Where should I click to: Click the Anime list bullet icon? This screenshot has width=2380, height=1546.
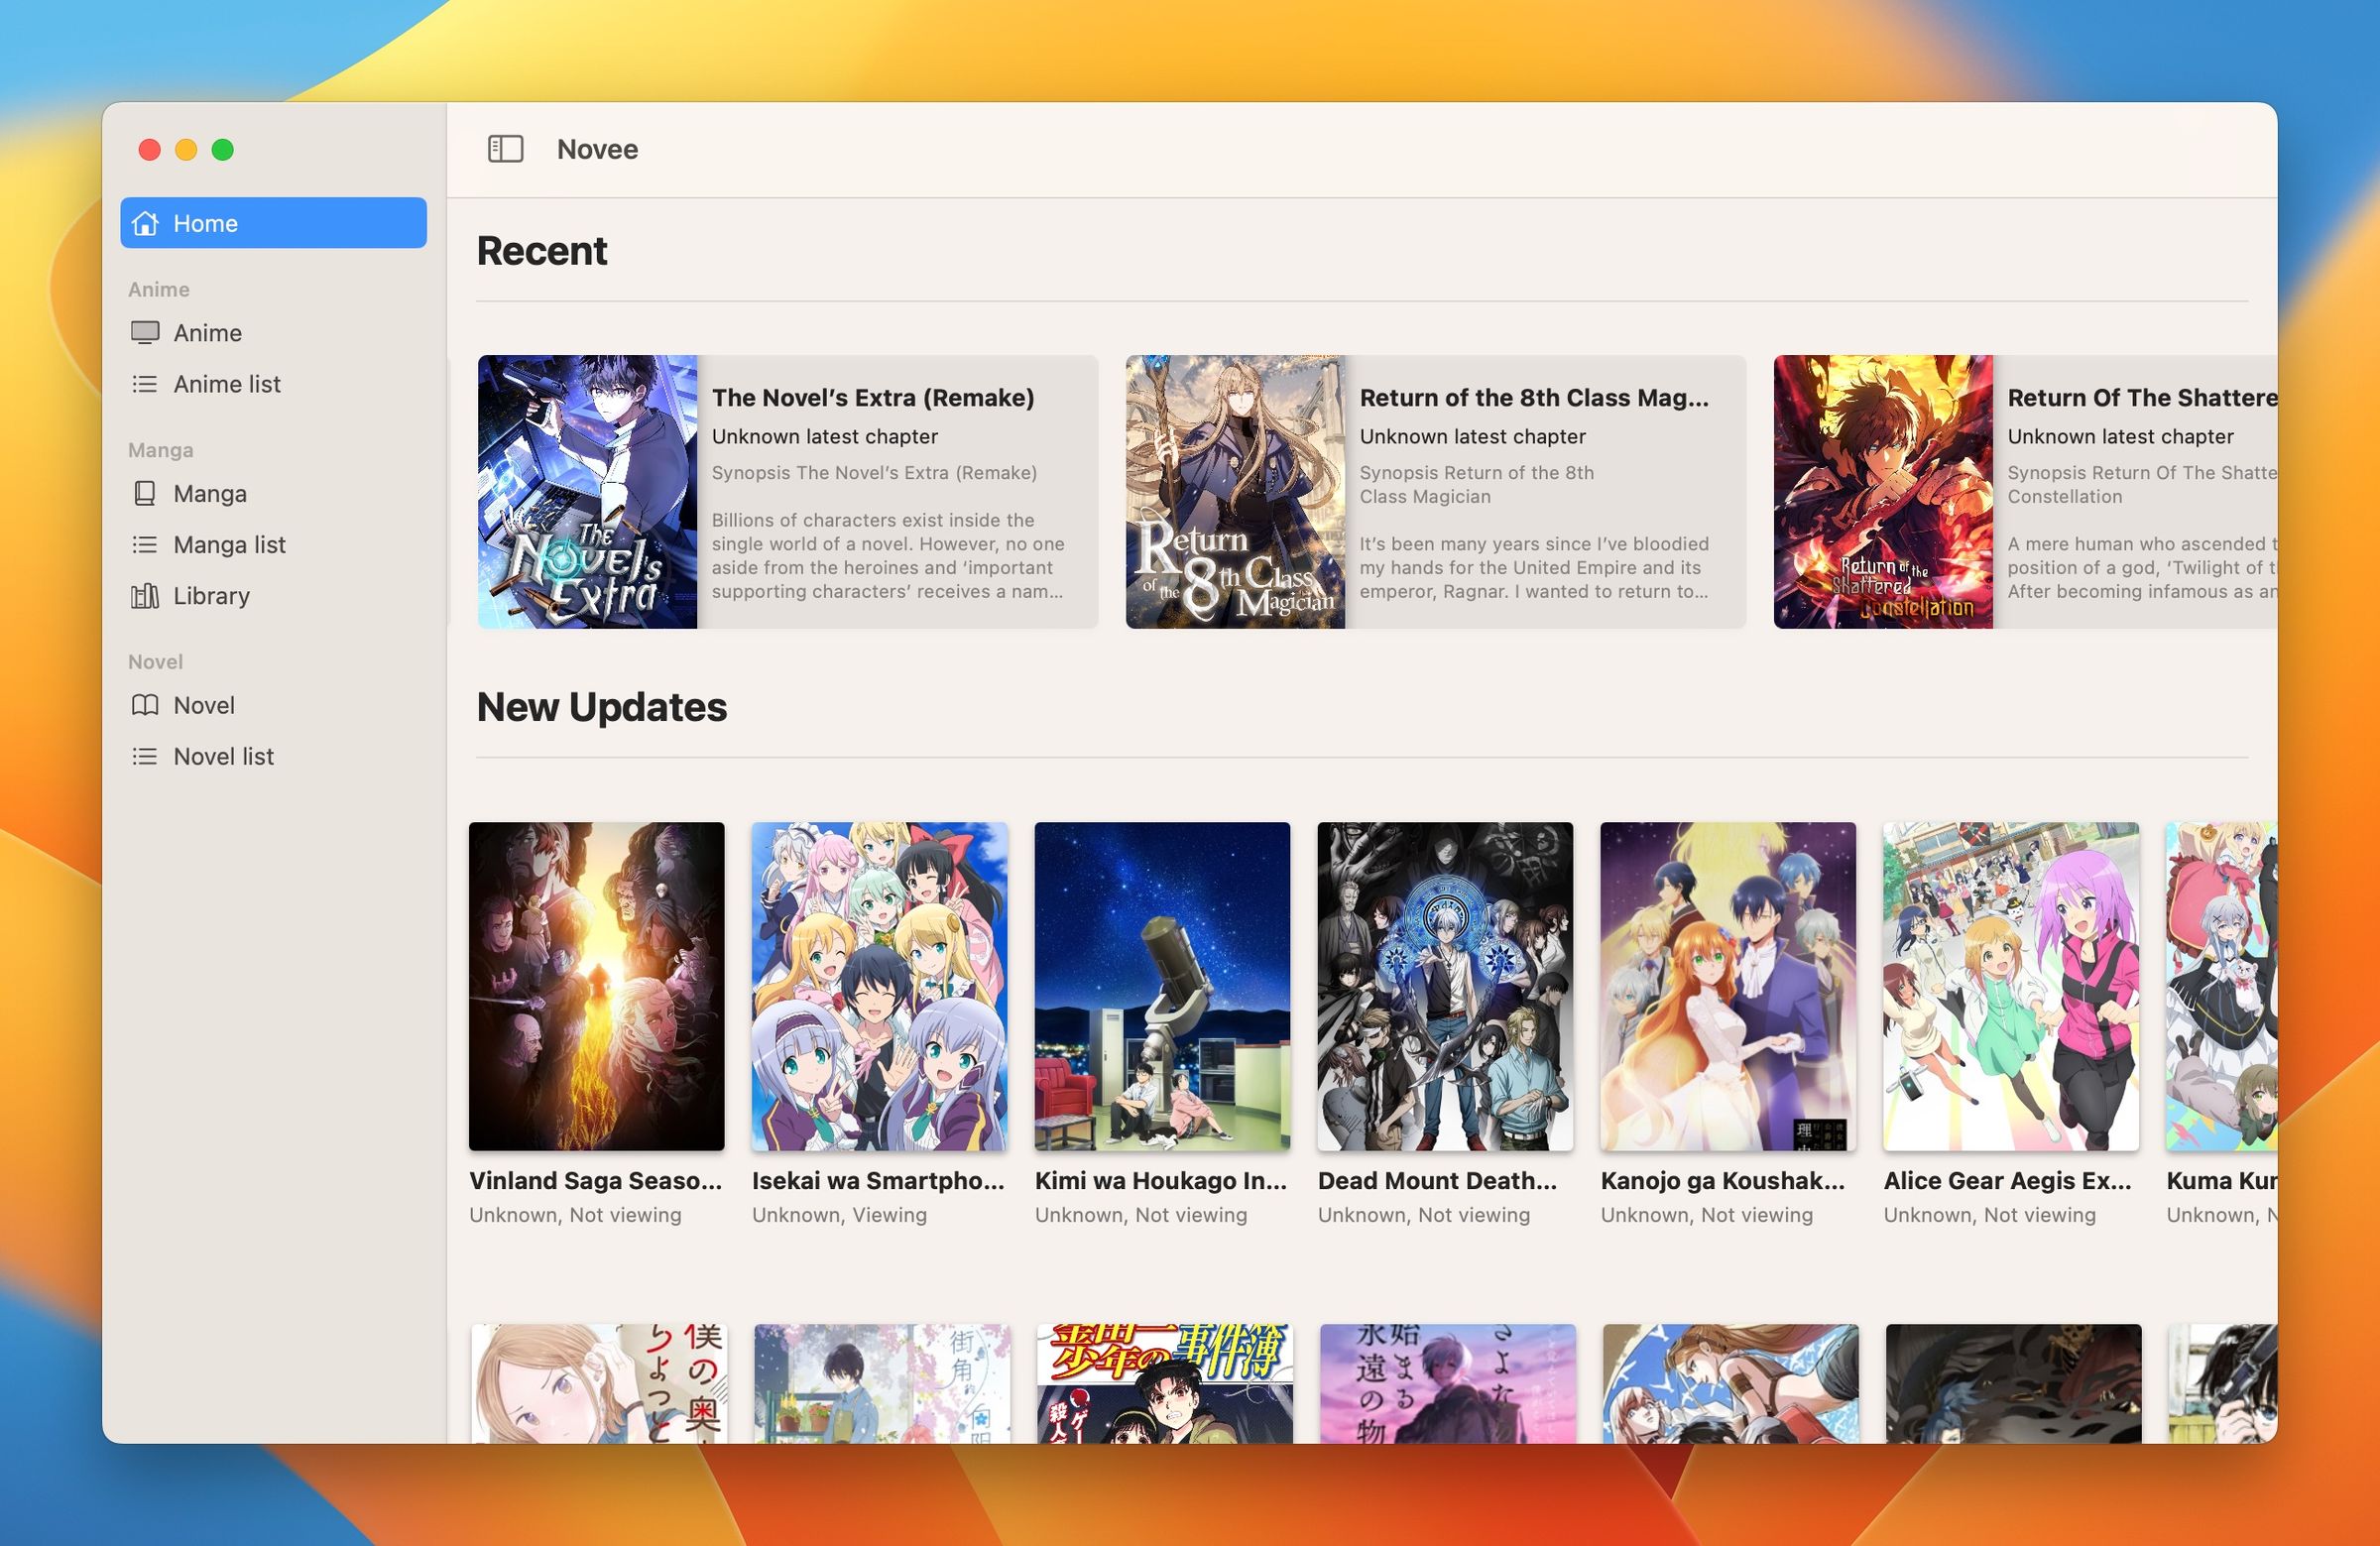[x=145, y=384]
